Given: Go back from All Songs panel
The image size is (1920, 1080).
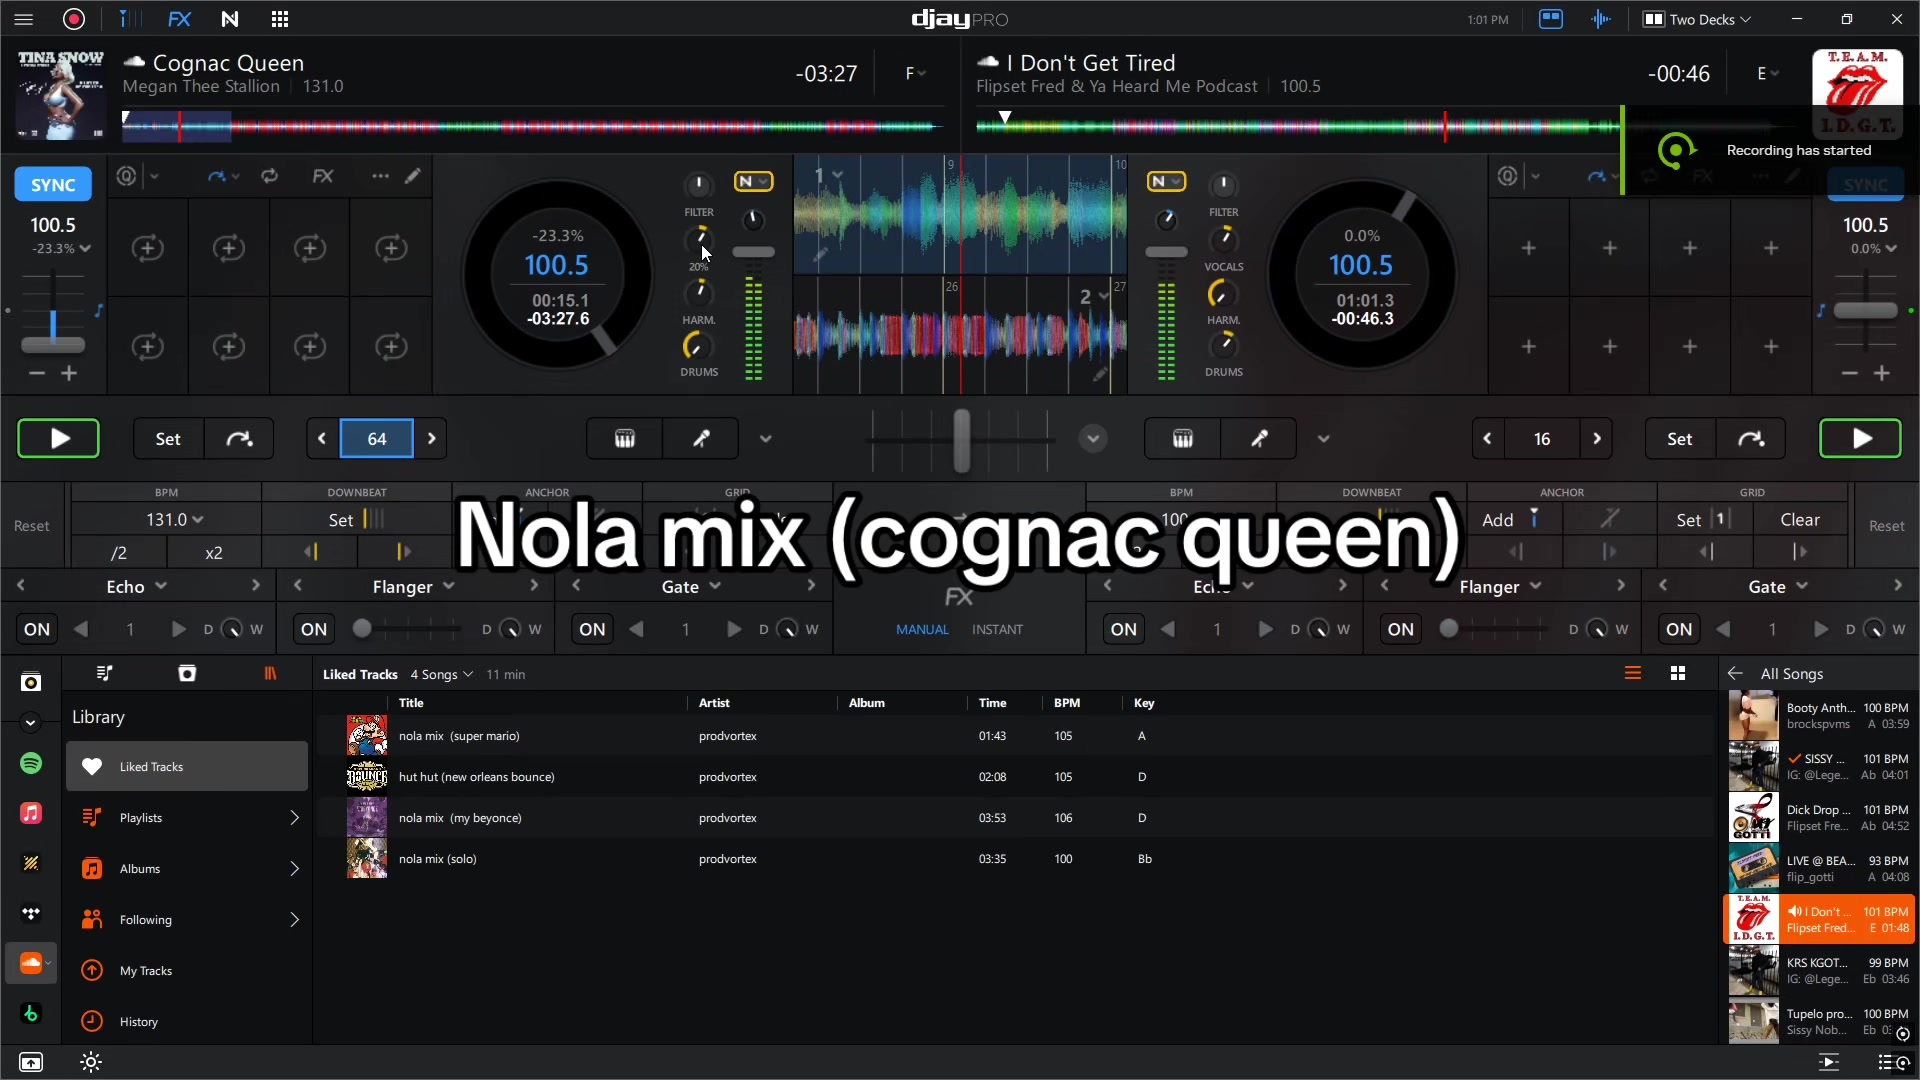Looking at the screenshot, I should 1735,674.
